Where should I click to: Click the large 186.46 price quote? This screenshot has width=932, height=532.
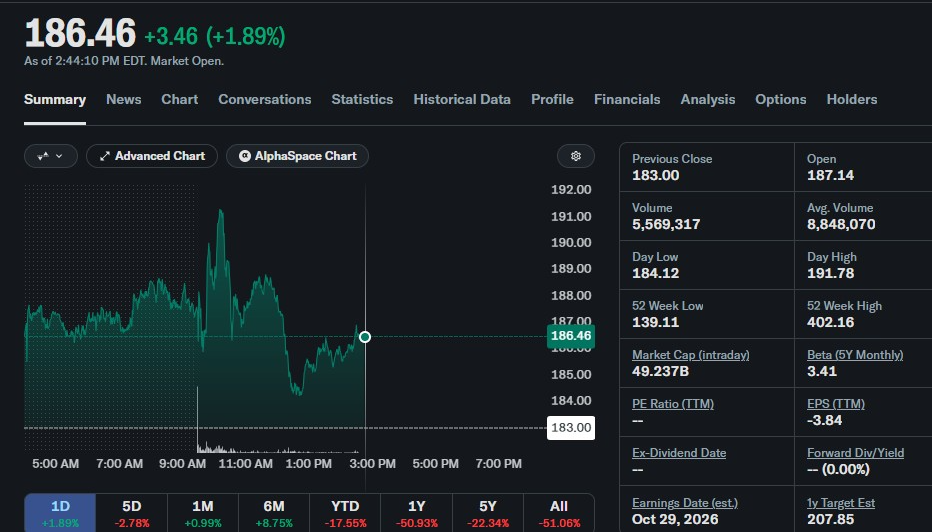click(80, 33)
